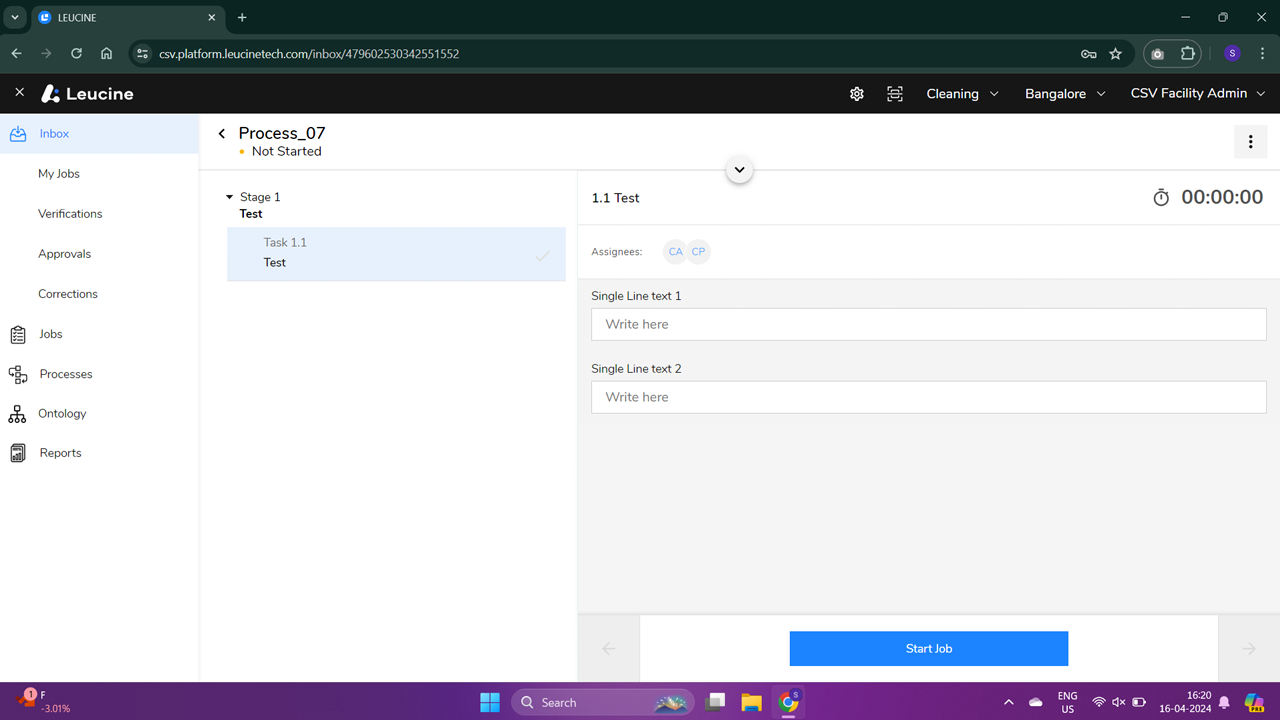The height and width of the screenshot is (720, 1280).
Task: Expand job details with chevron-down button
Action: click(x=739, y=170)
